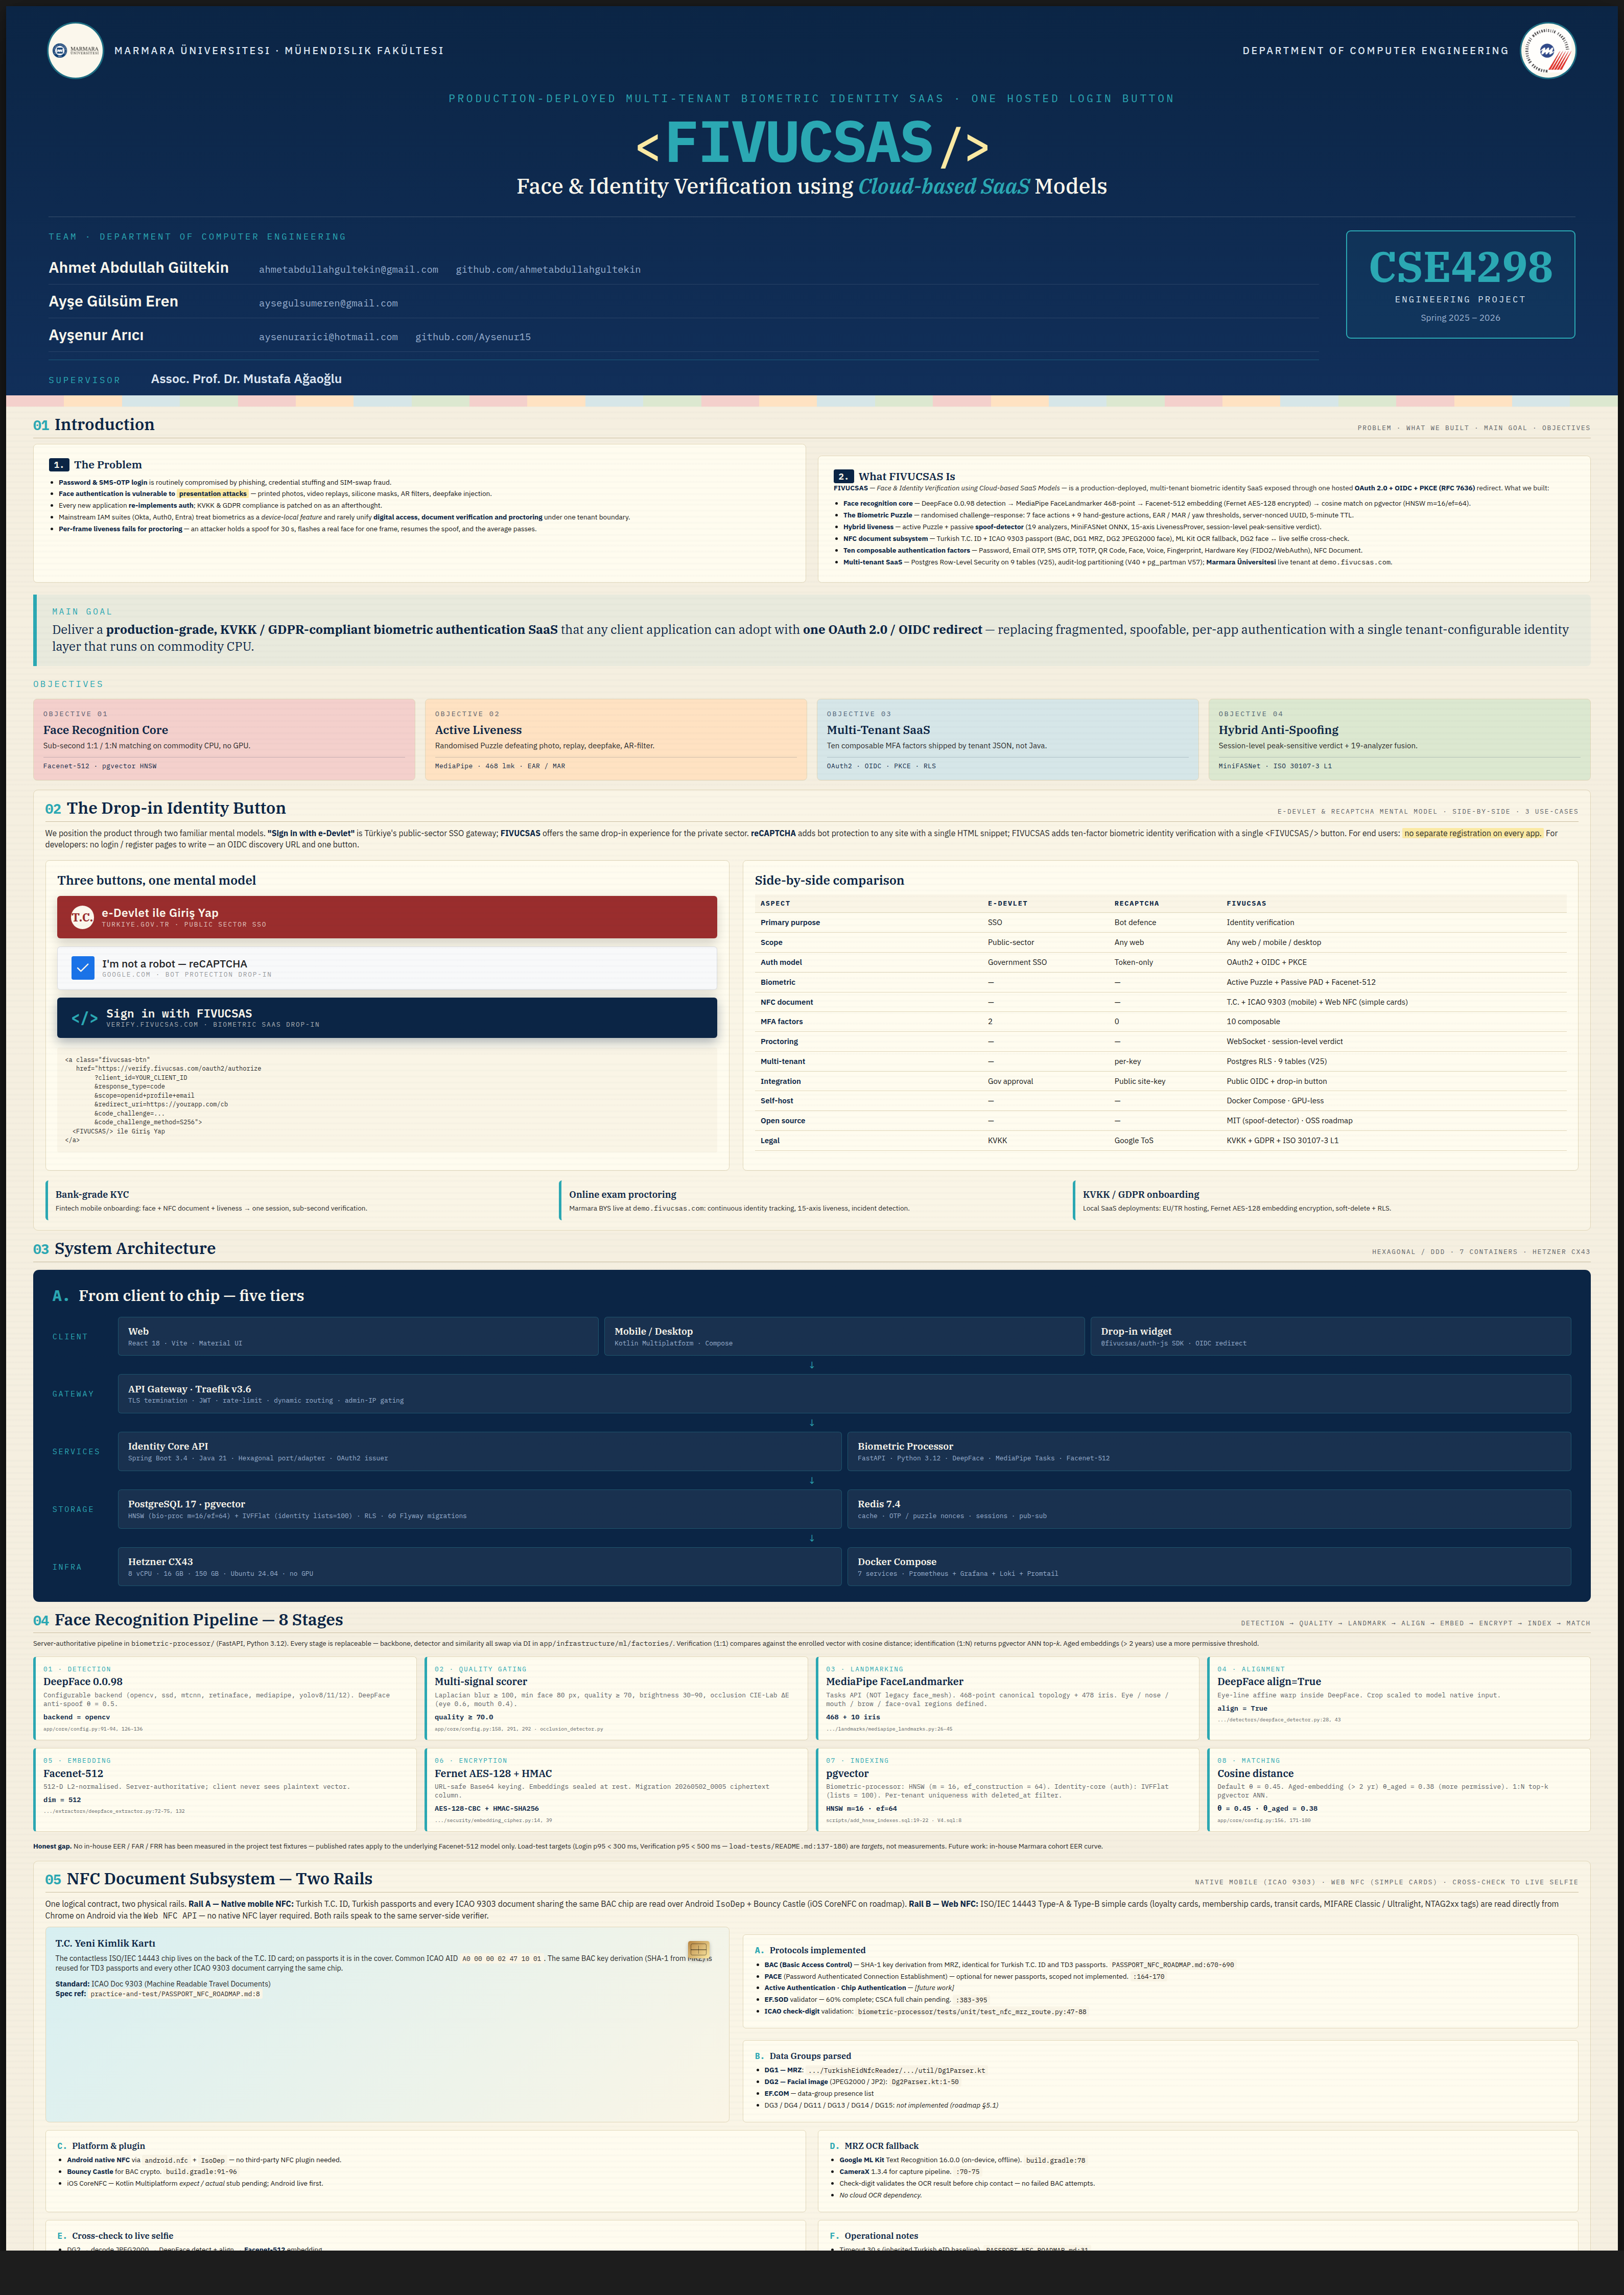Click the DeepFace 0.0.98 detection stage card
Screen dimensions: 1624x2295
224,1698
